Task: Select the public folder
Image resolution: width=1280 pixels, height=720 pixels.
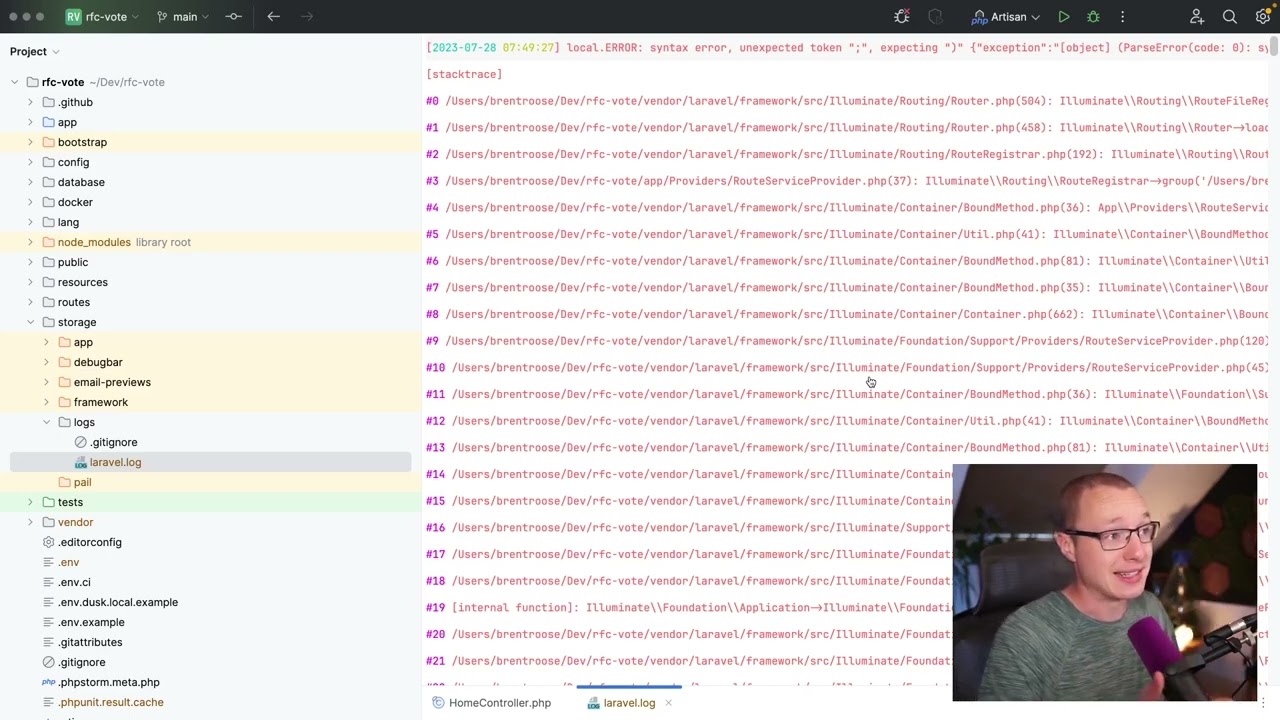Action: click(x=72, y=262)
